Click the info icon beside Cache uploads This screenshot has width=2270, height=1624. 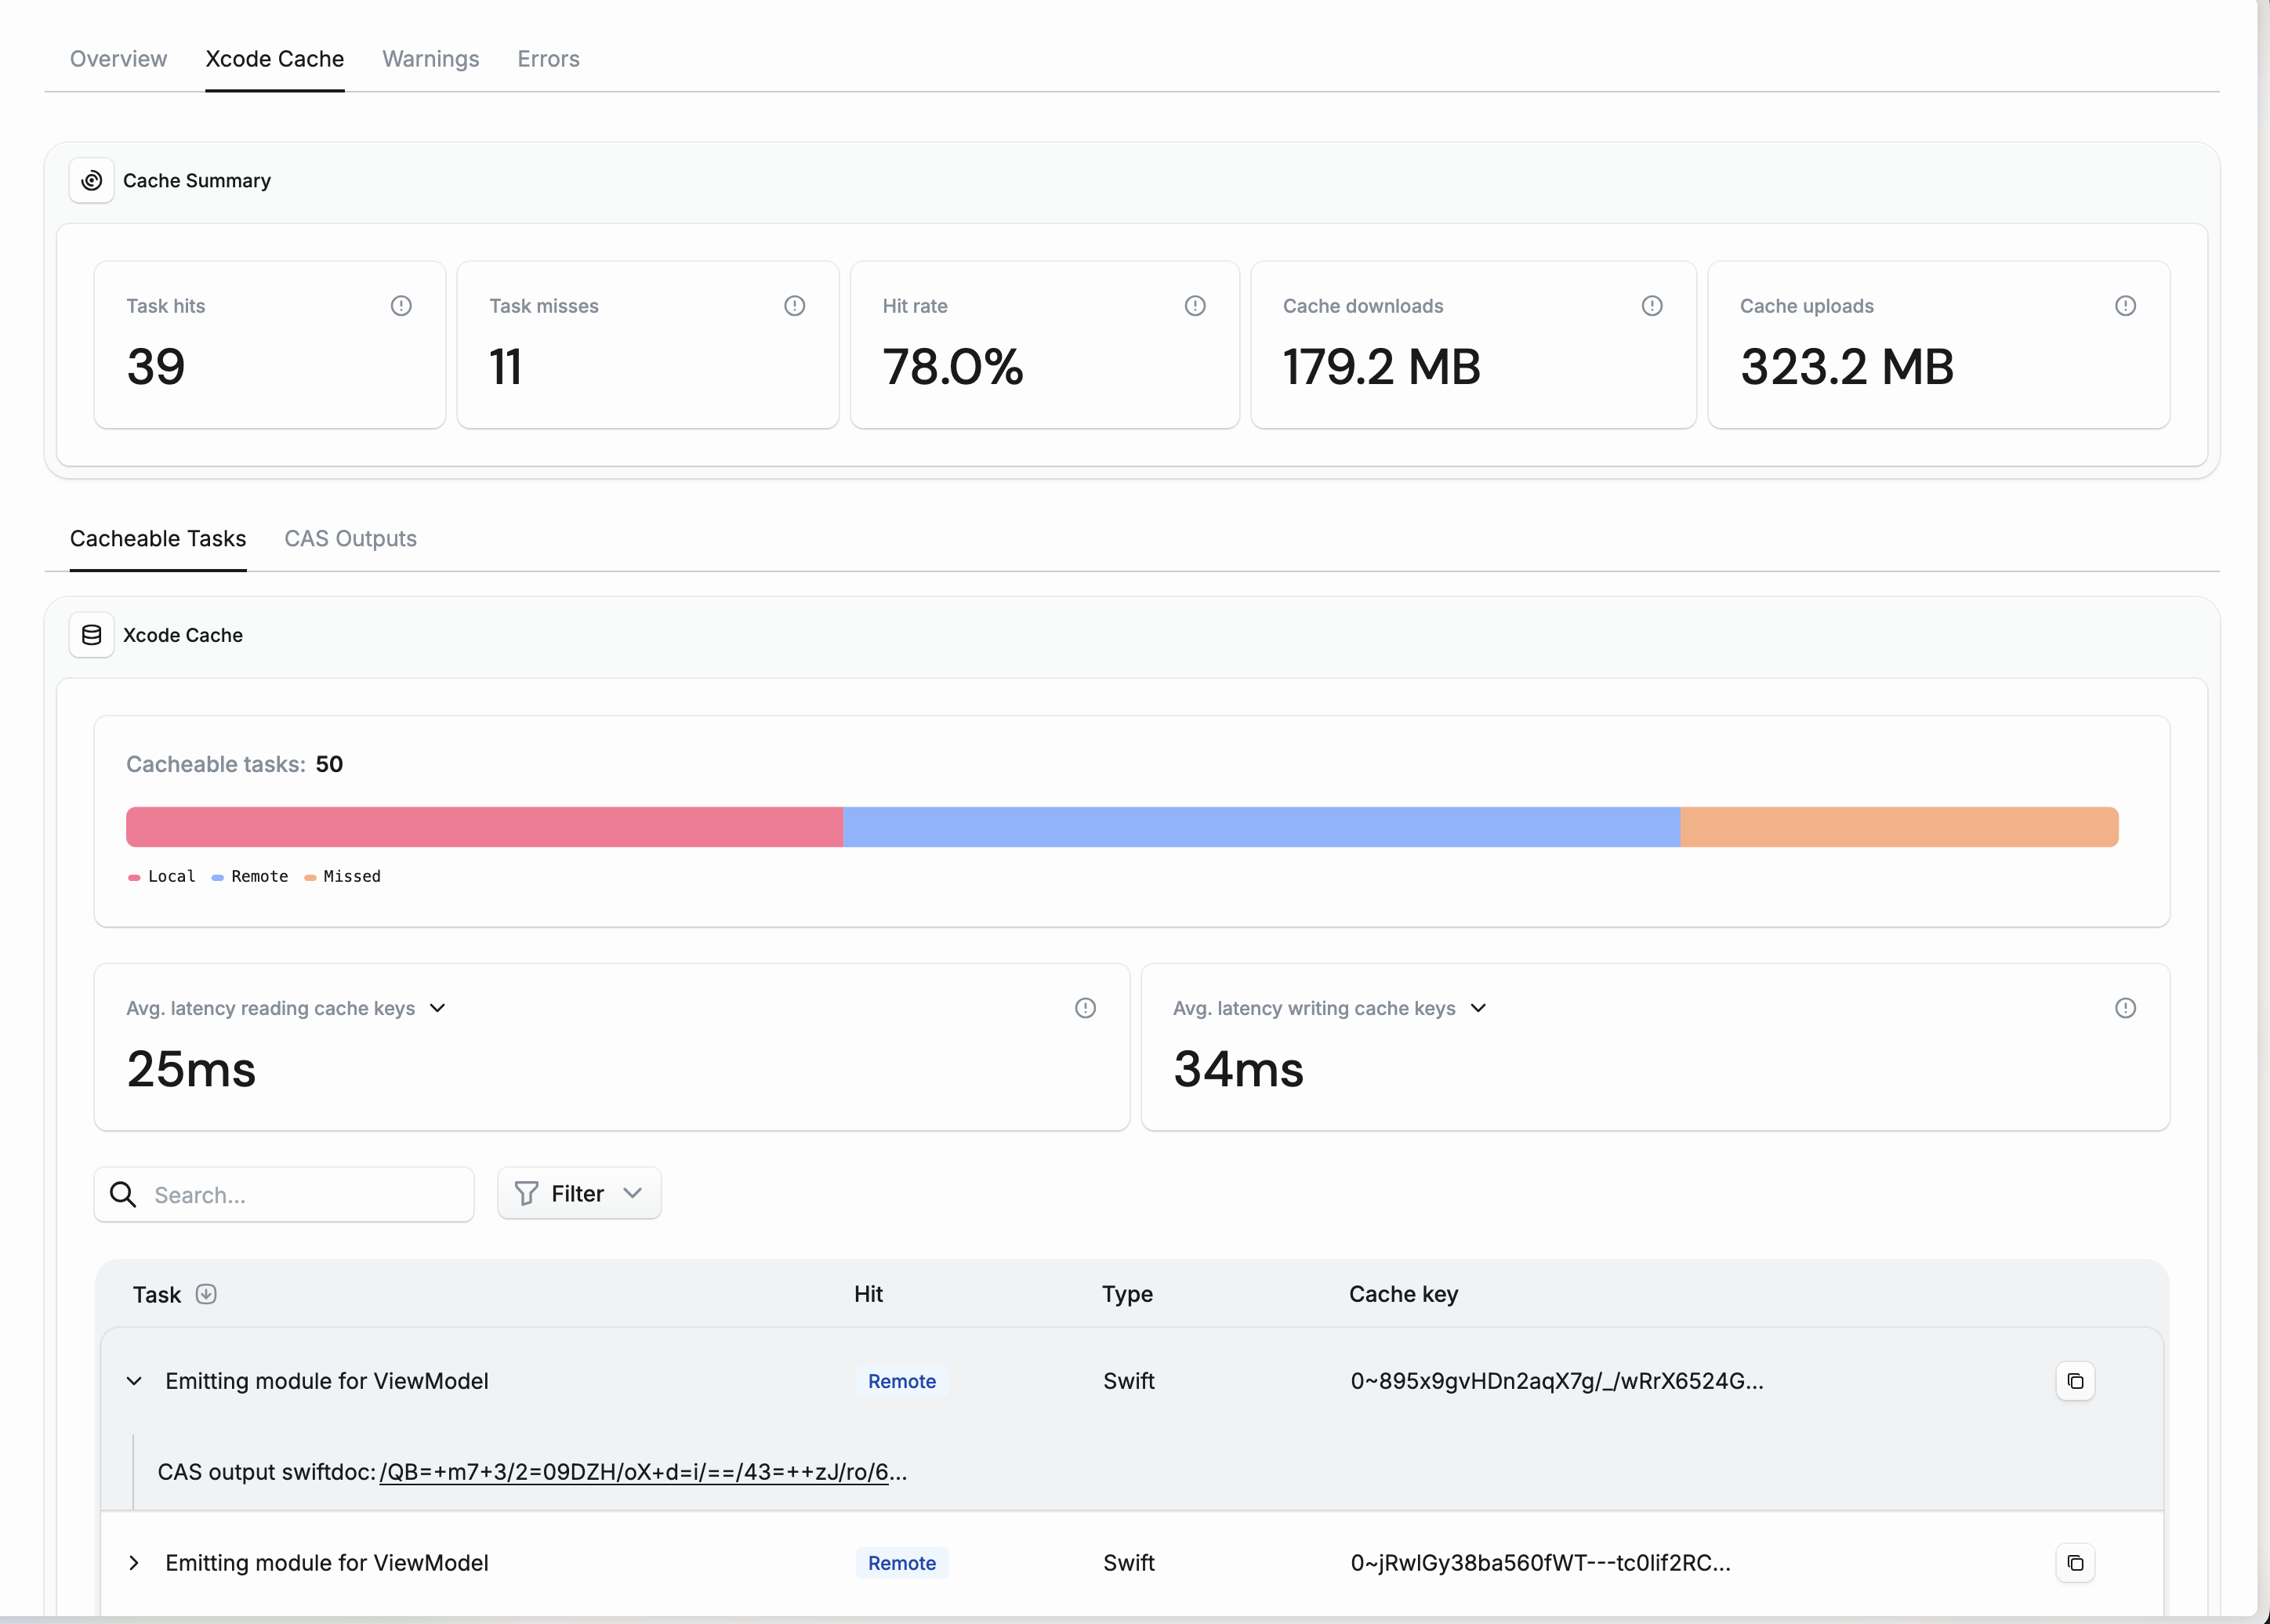pos(2126,306)
